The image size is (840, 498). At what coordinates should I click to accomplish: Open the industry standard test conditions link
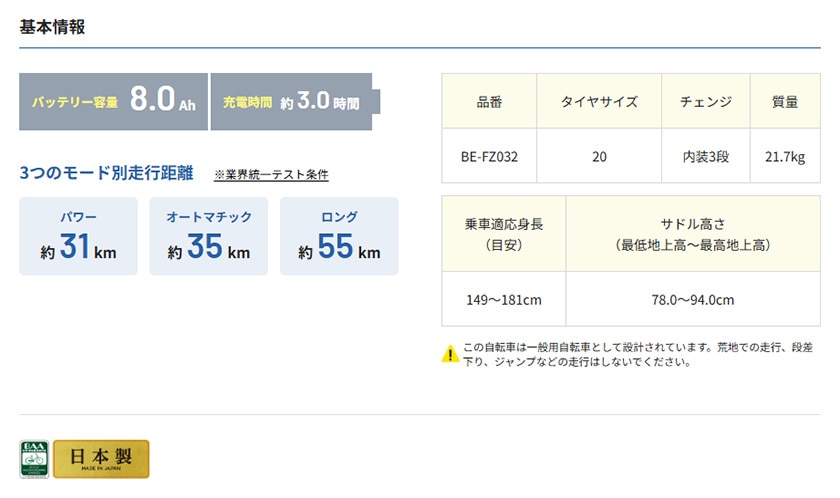pos(271,175)
